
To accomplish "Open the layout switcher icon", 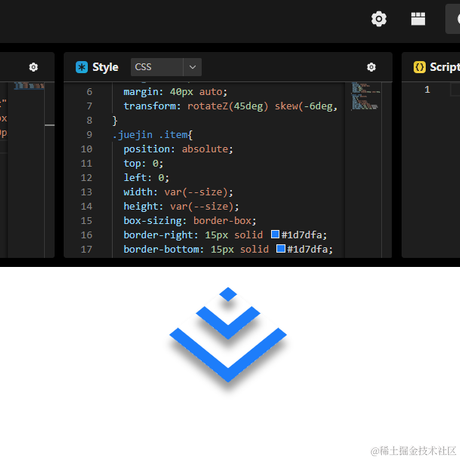I will 418,19.
